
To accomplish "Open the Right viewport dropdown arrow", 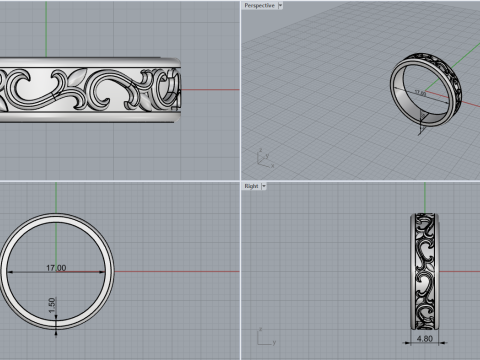I will click(264, 186).
